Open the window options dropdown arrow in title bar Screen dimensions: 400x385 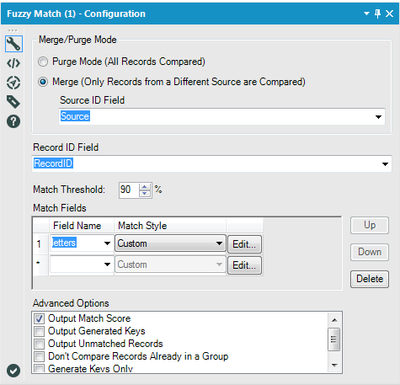coord(367,14)
